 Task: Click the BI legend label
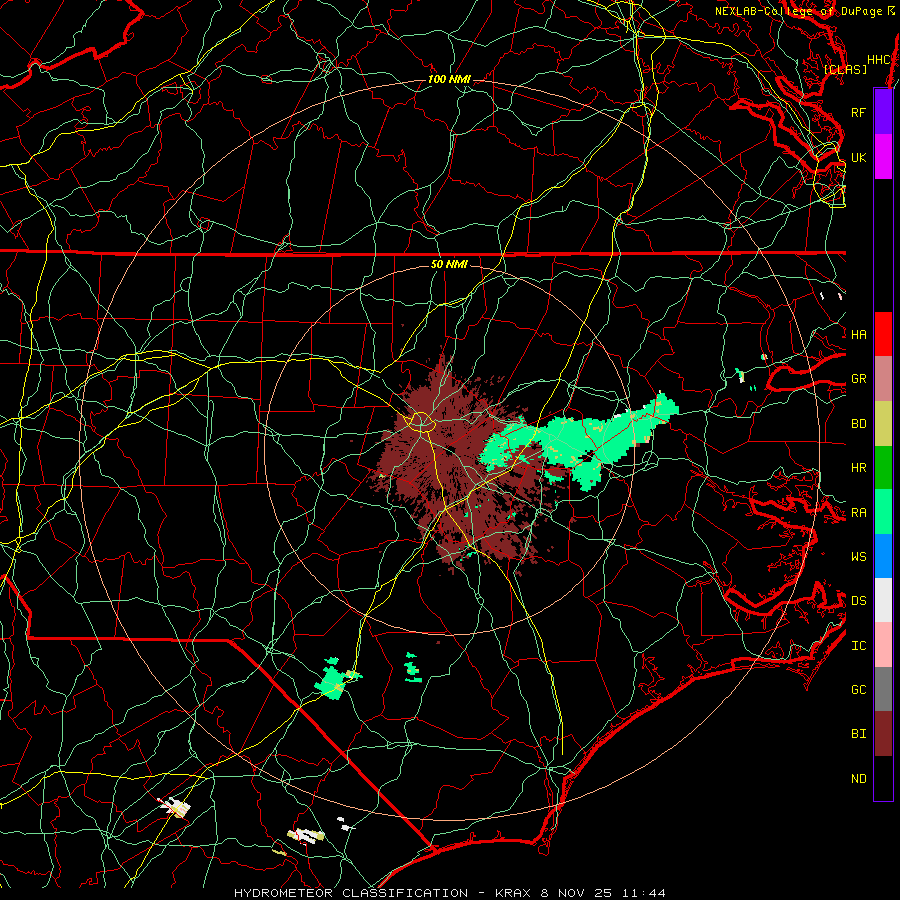tap(858, 734)
